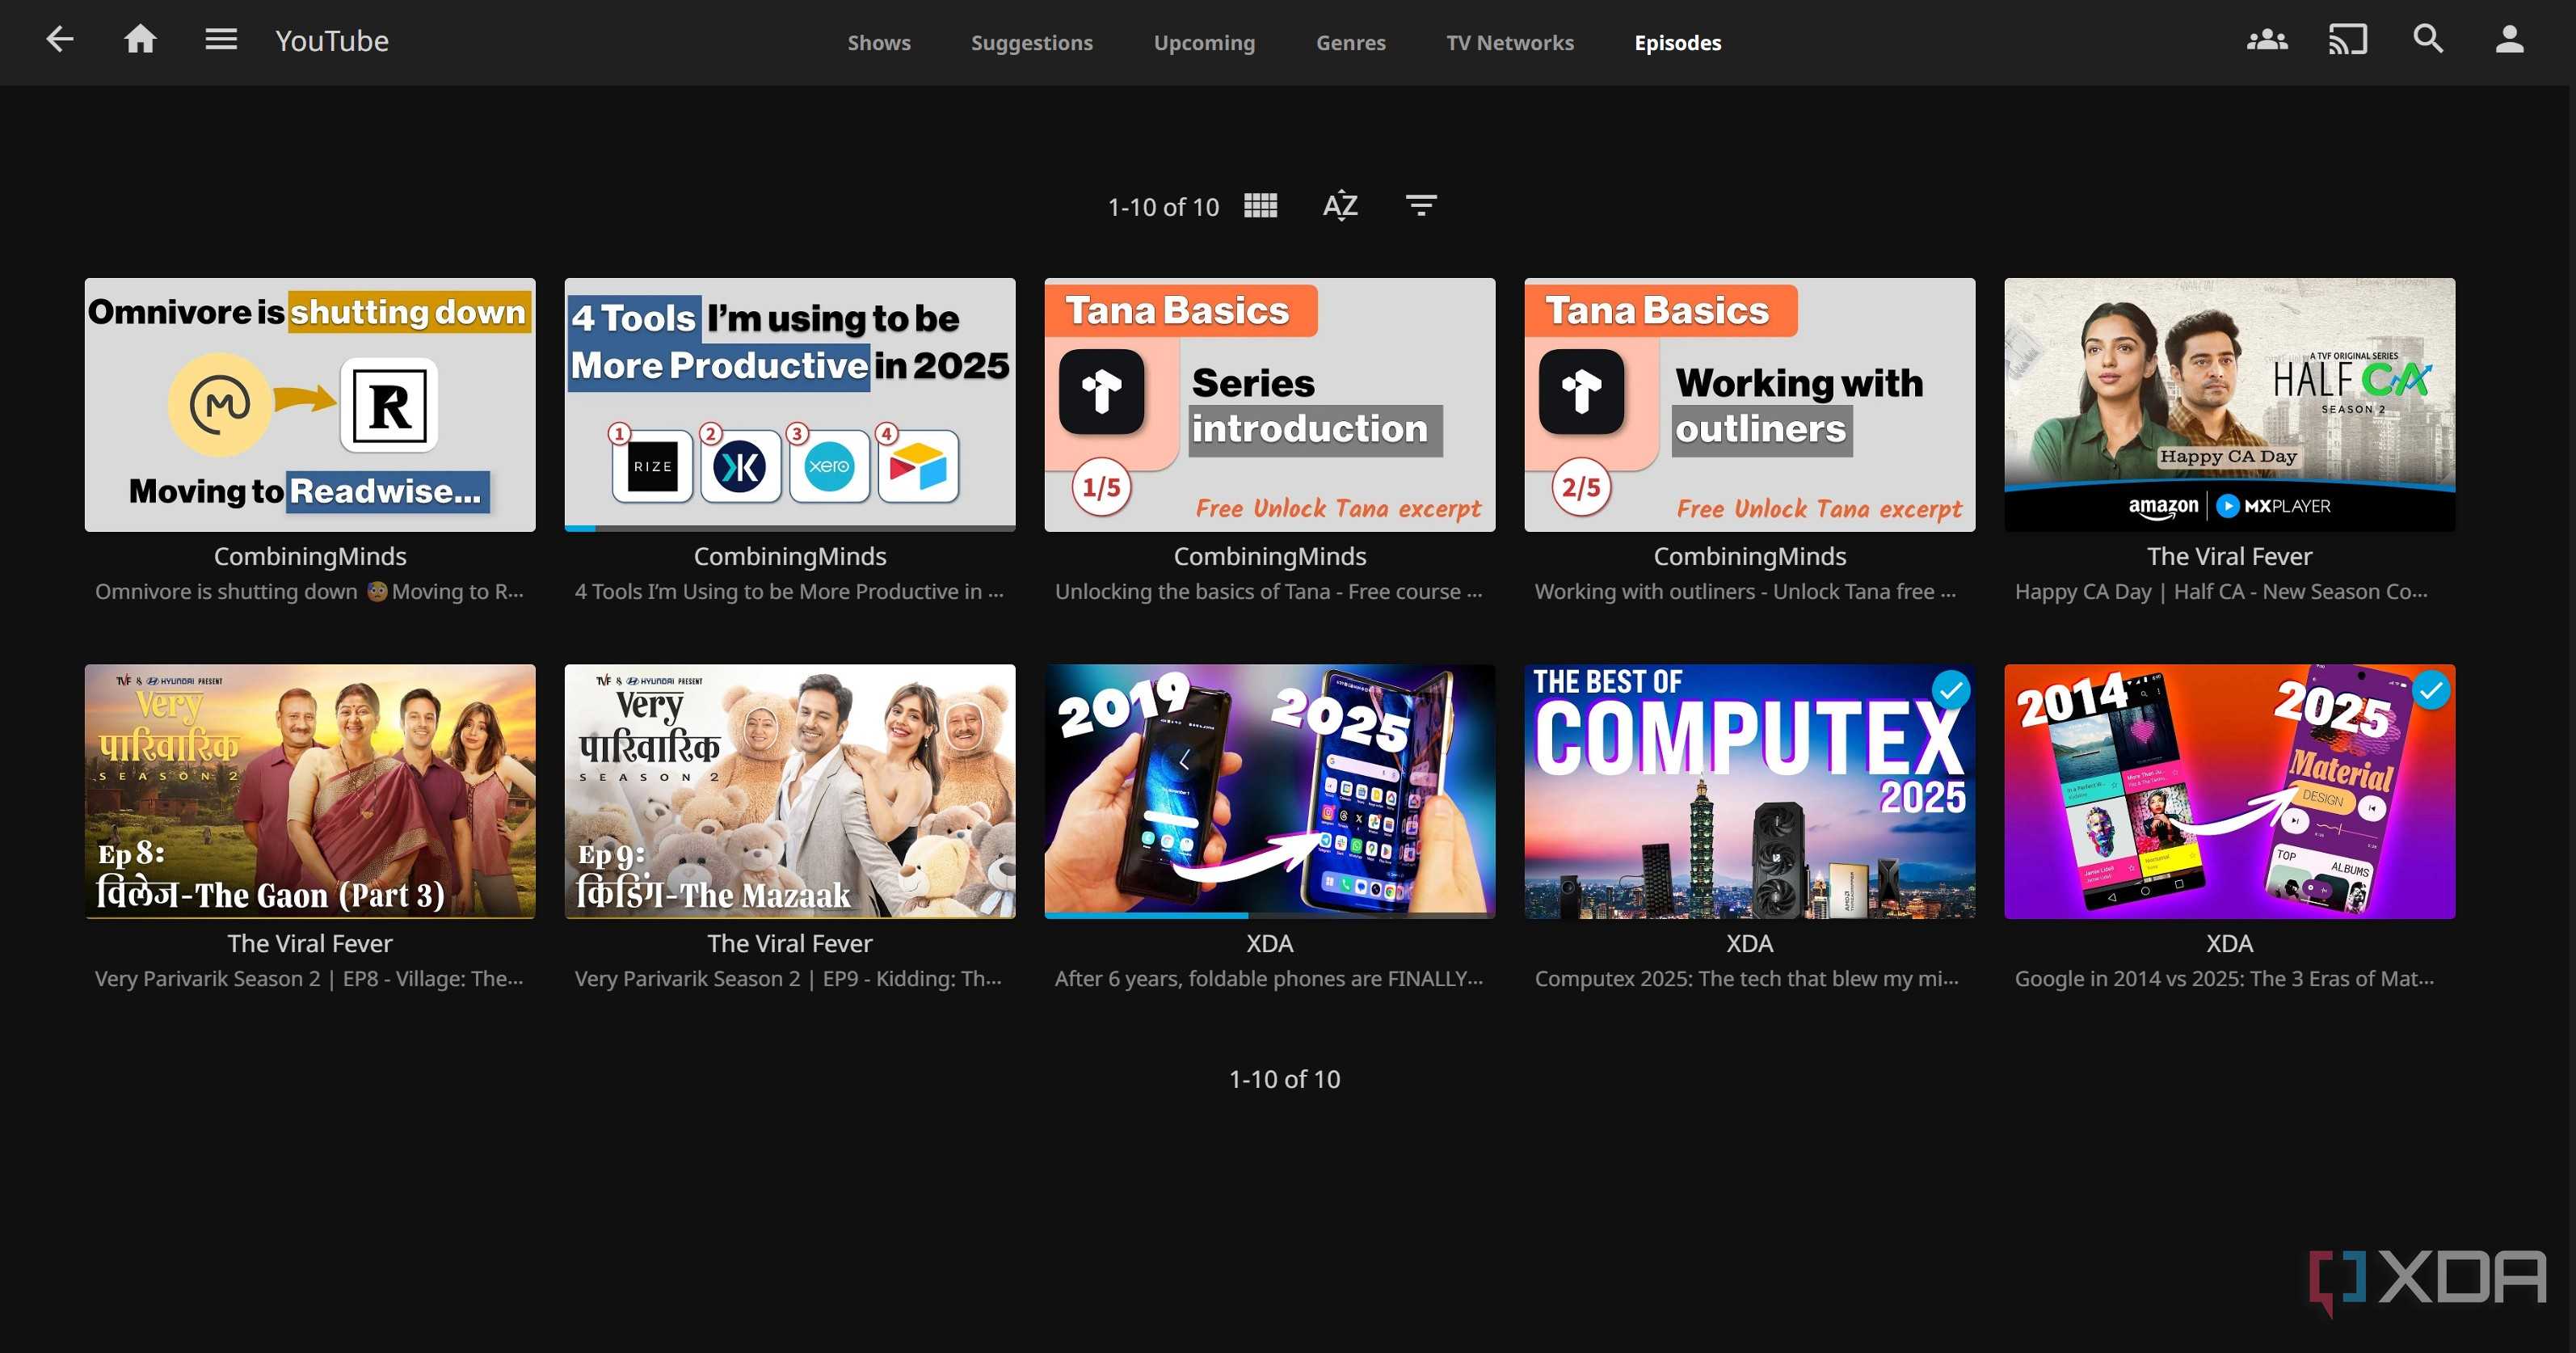Image resolution: width=2576 pixels, height=1353 pixels.
Task: Click The Viral Fever under Half CA video
Action: [2230, 556]
